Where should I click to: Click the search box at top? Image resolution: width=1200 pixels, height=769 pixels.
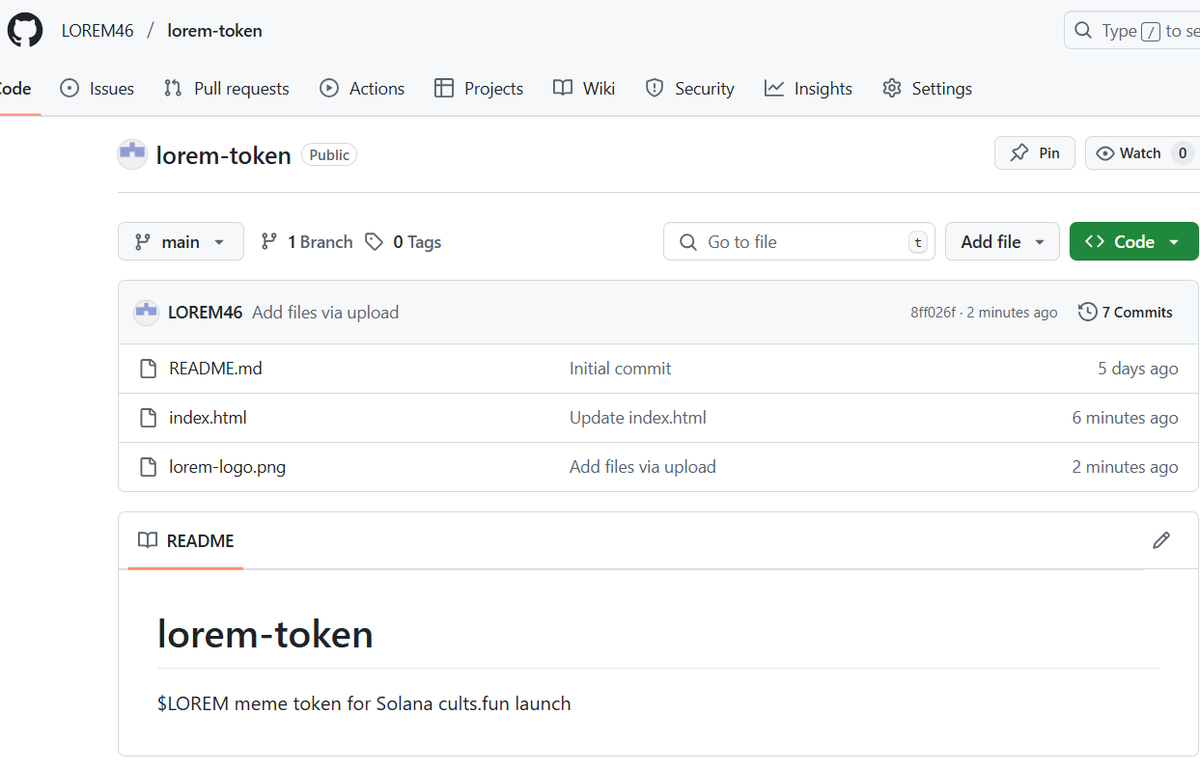click(x=1132, y=30)
